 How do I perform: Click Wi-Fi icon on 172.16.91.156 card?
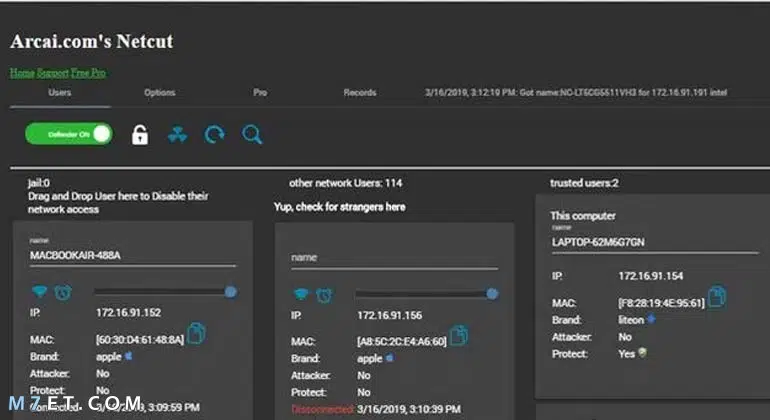(x=301, y=294)
